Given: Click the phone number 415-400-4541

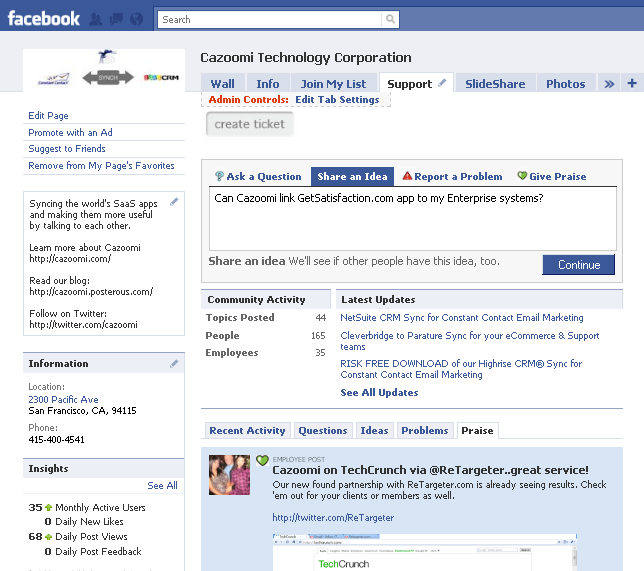Looking at the screenshot, I should [56, 440].
